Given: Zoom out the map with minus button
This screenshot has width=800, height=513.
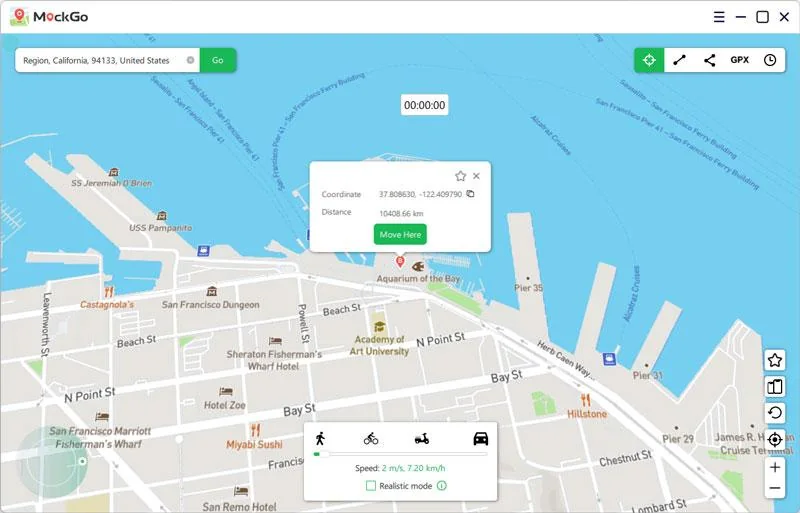Looking at the screenshot, I should coord(775,489).
